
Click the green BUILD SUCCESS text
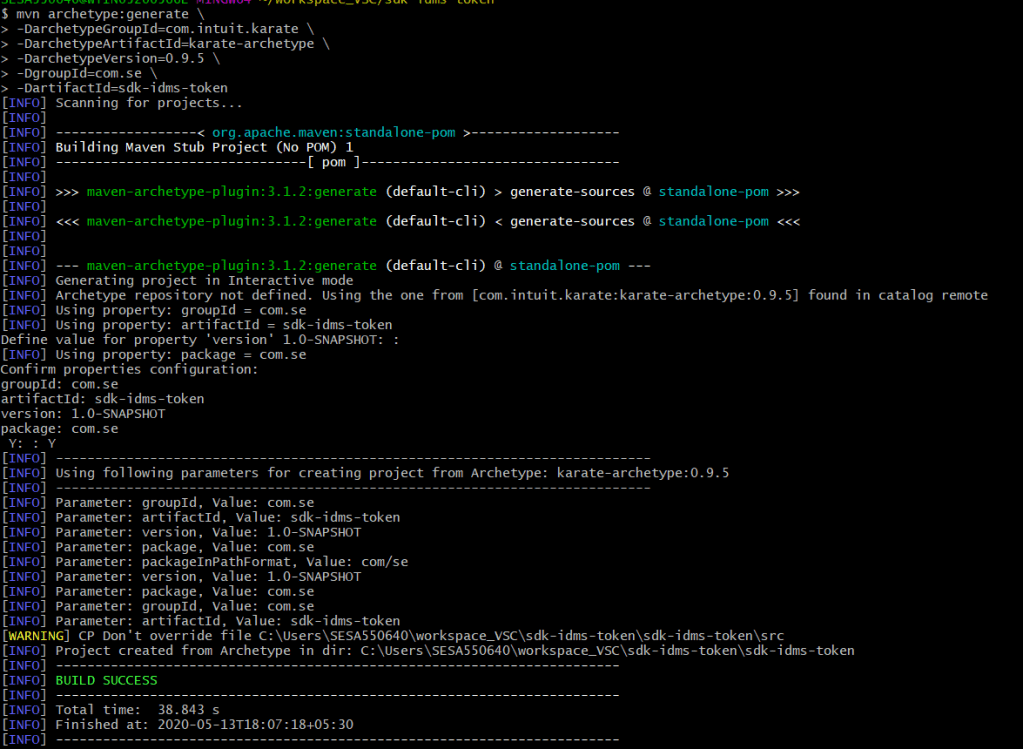(x=106, y=680)
